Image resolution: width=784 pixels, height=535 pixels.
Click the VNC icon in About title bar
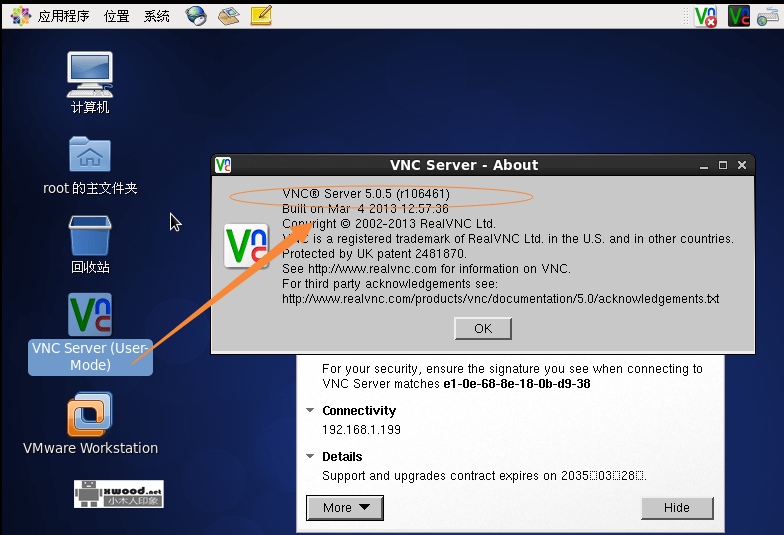223,165
